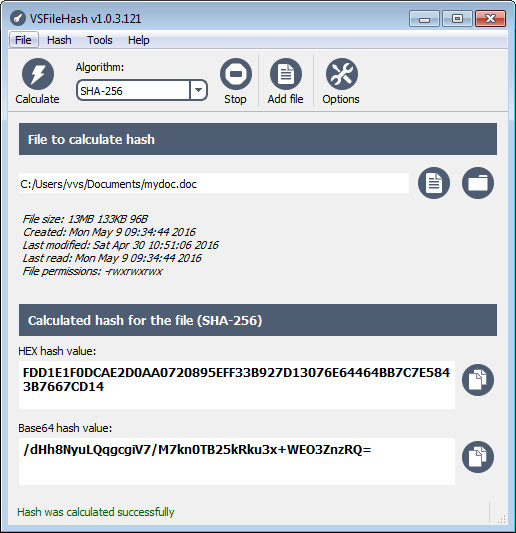Click the Stop icon in toolbar
The width and height of the screenshot is (516, 533).
tap(236, 74)
